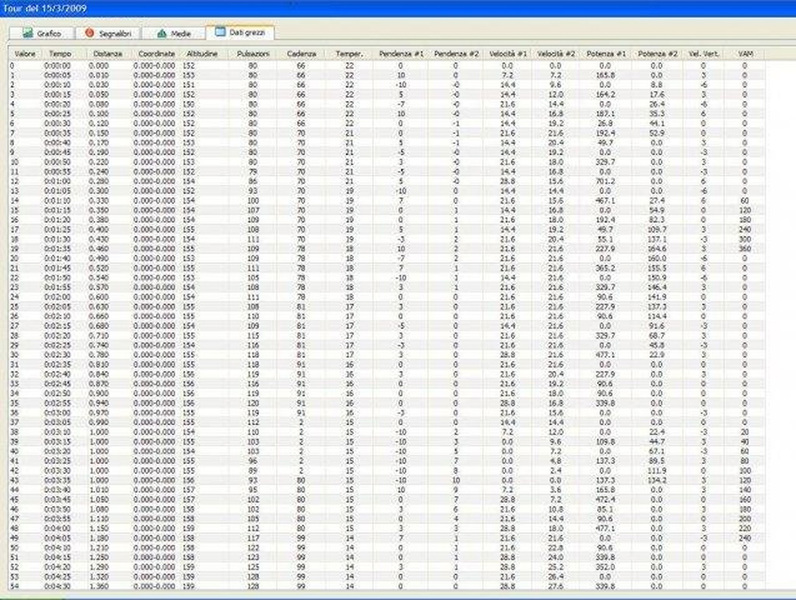Screen dimensions: 796x600
Task: Click the Potenza #1 value 187.1
Action: point(606,114)
